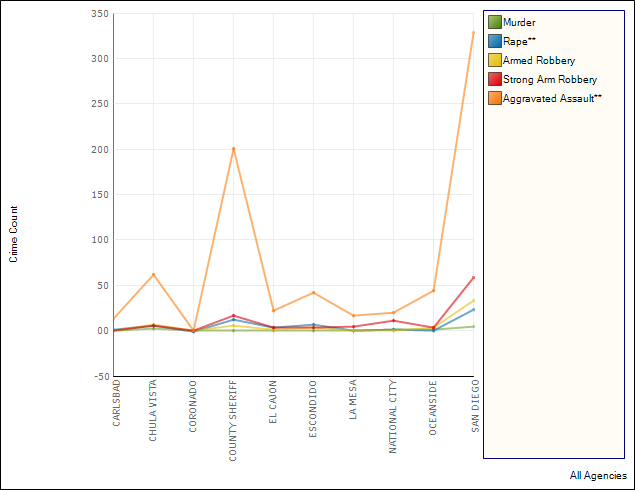The width and height of the screenshot is (635, 490).
Task: Select the Oceanside Aggravated Assault data point
Action: tap(433, 290)
